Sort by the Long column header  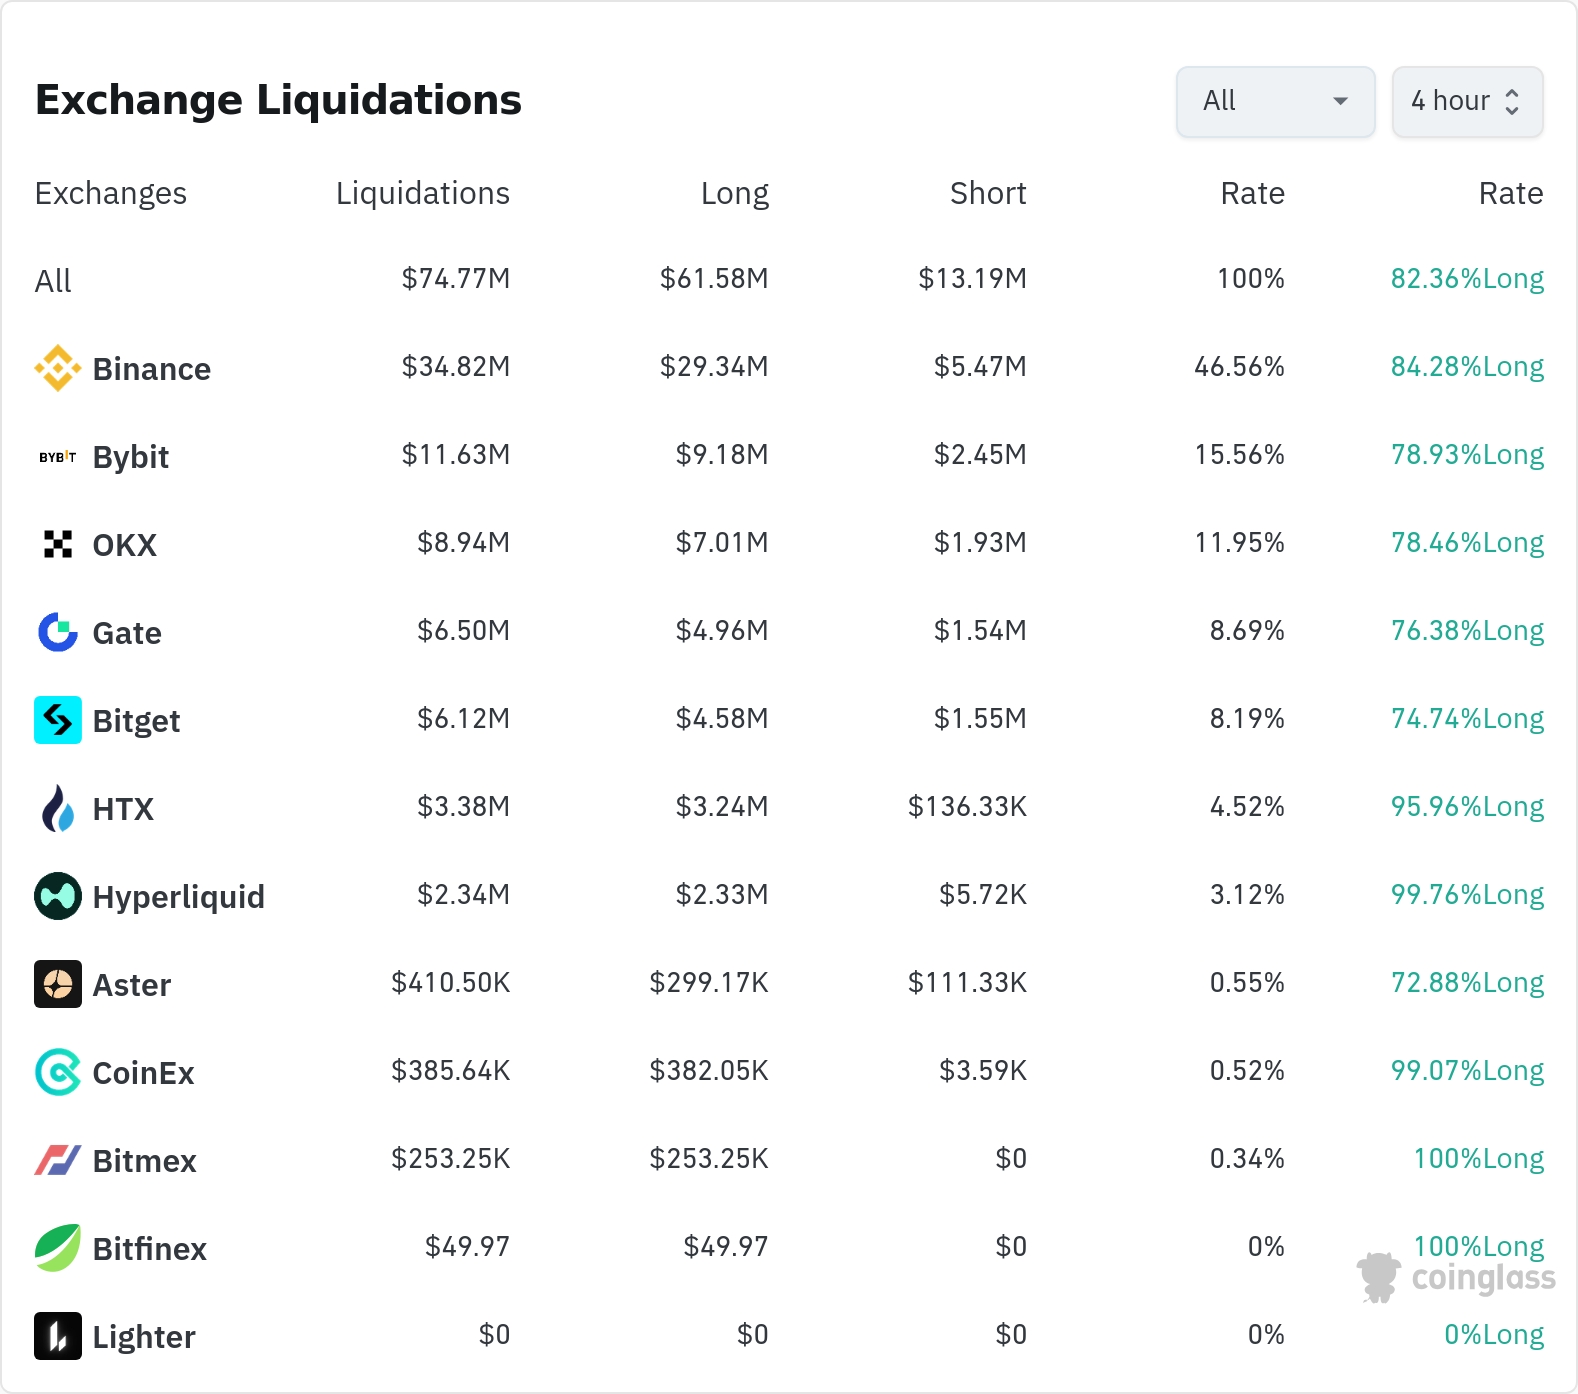click(x=734, y=193)
